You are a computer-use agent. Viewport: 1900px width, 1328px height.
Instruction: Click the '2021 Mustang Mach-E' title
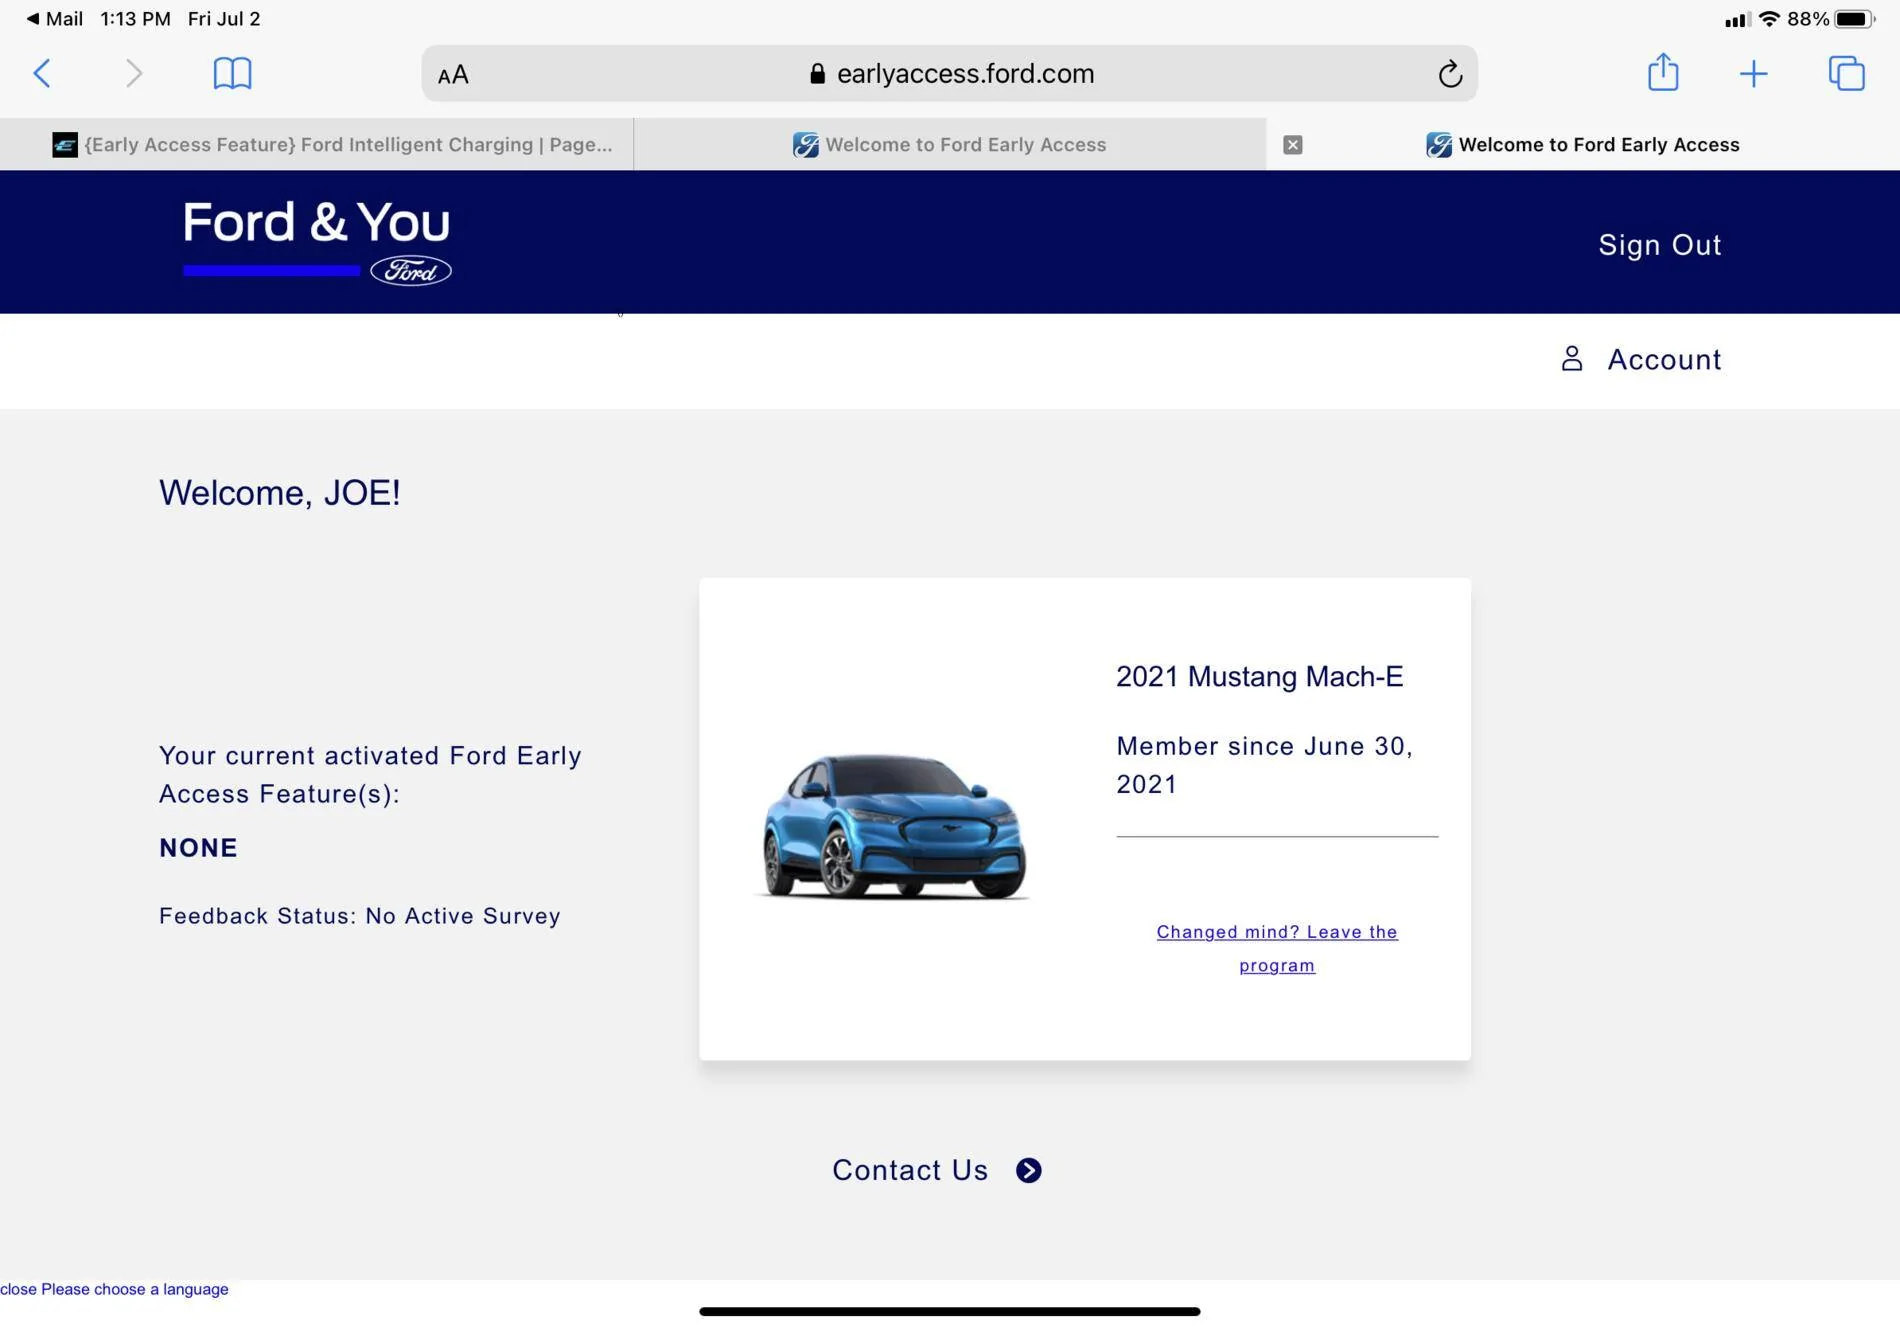click(x=1259, y=677)
